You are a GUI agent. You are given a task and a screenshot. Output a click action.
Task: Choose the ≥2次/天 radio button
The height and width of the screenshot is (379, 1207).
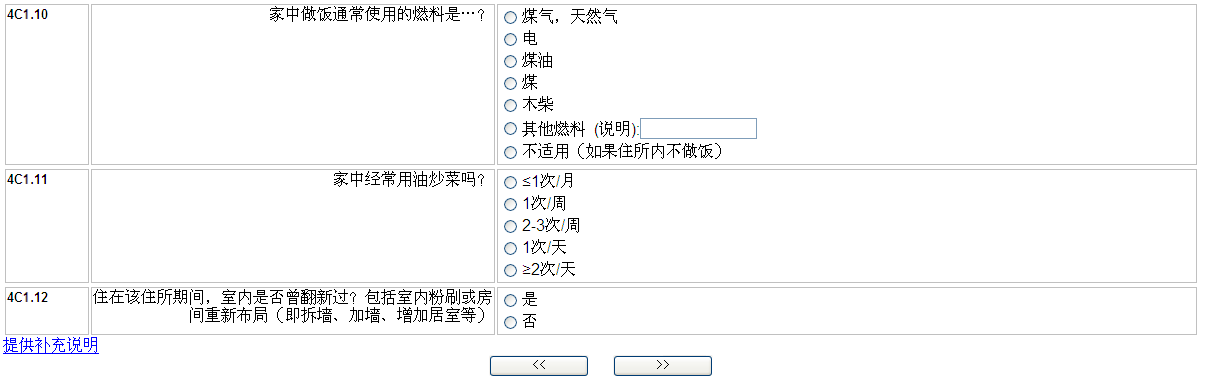(x=510, y=270)
